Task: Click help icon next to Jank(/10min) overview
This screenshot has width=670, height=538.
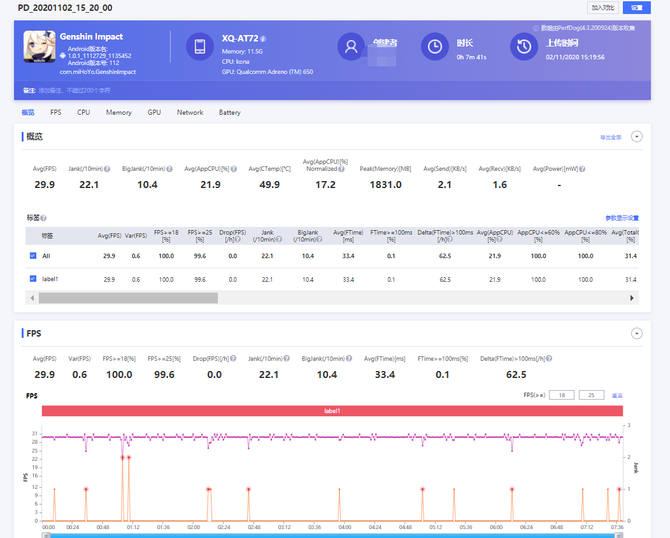Action: (x=107, y=169)
